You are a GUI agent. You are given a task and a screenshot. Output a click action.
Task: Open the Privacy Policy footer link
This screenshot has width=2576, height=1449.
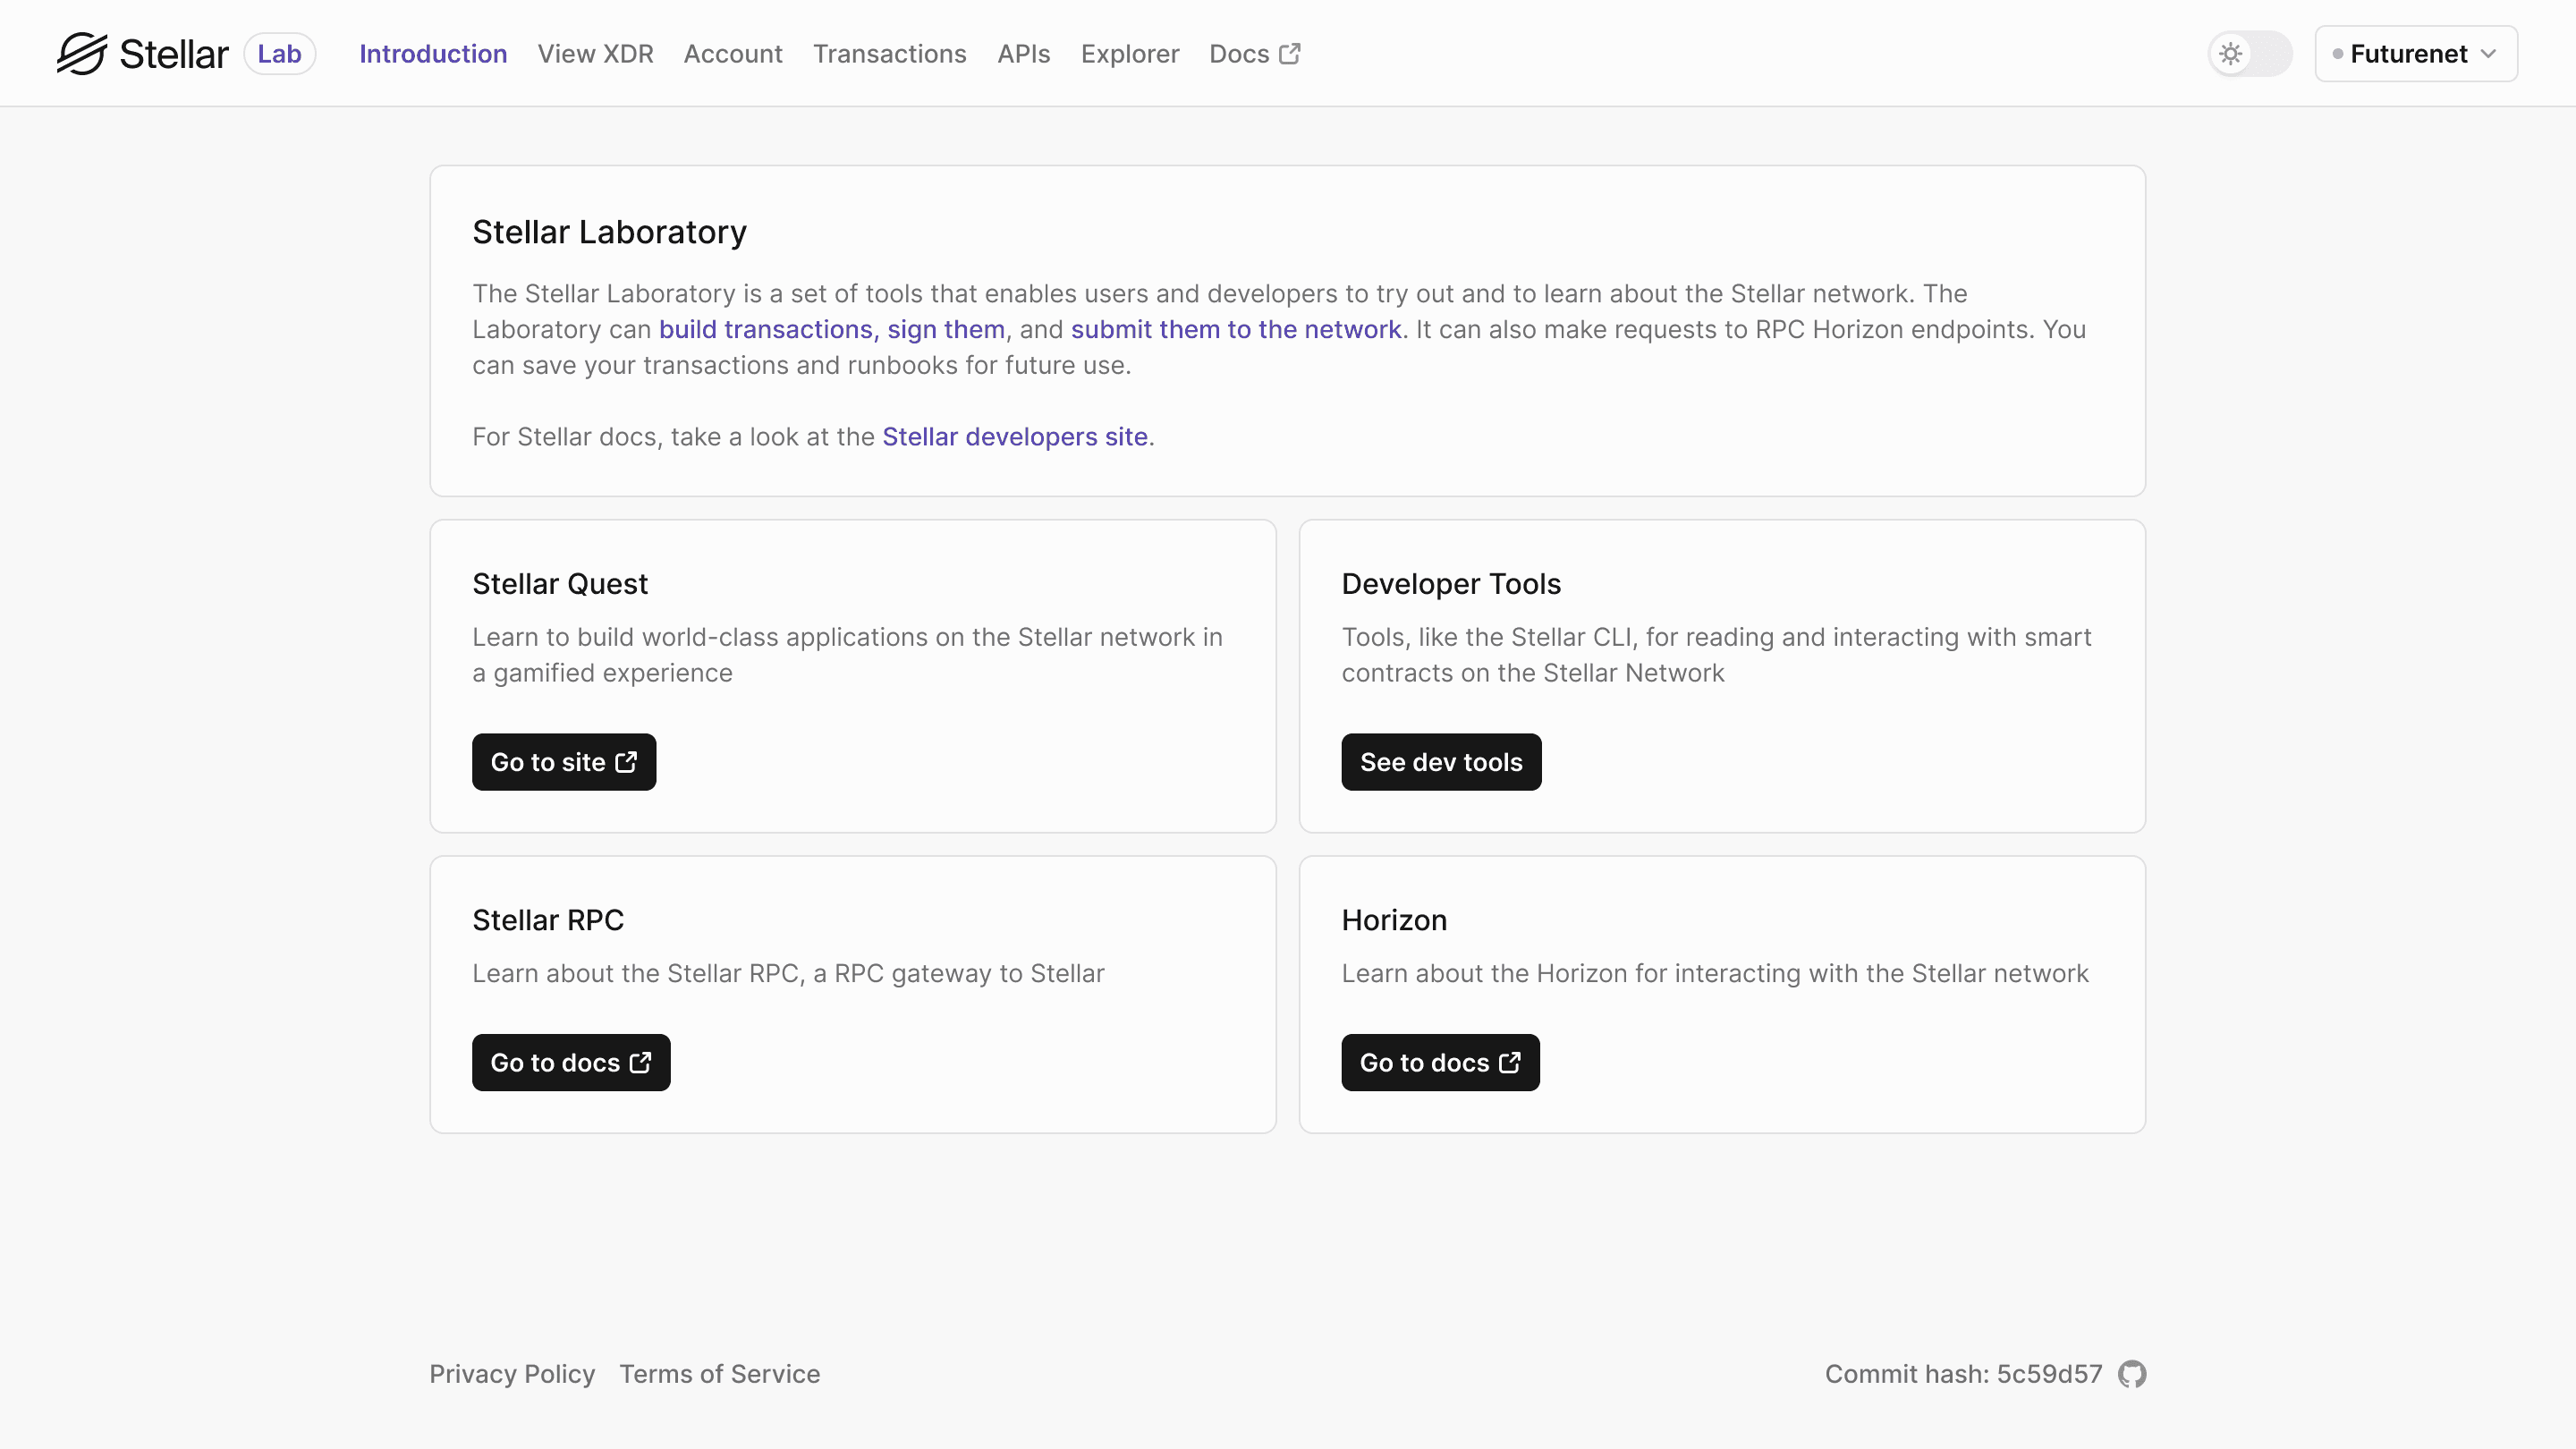tap(512, 1374)
